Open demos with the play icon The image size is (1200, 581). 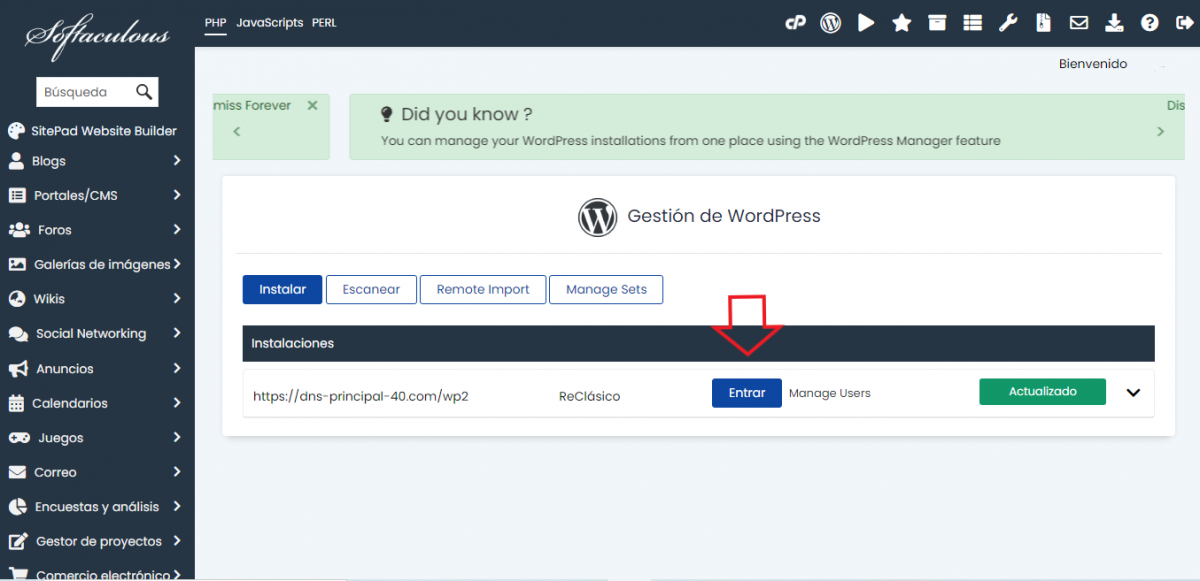pos(866,23)
